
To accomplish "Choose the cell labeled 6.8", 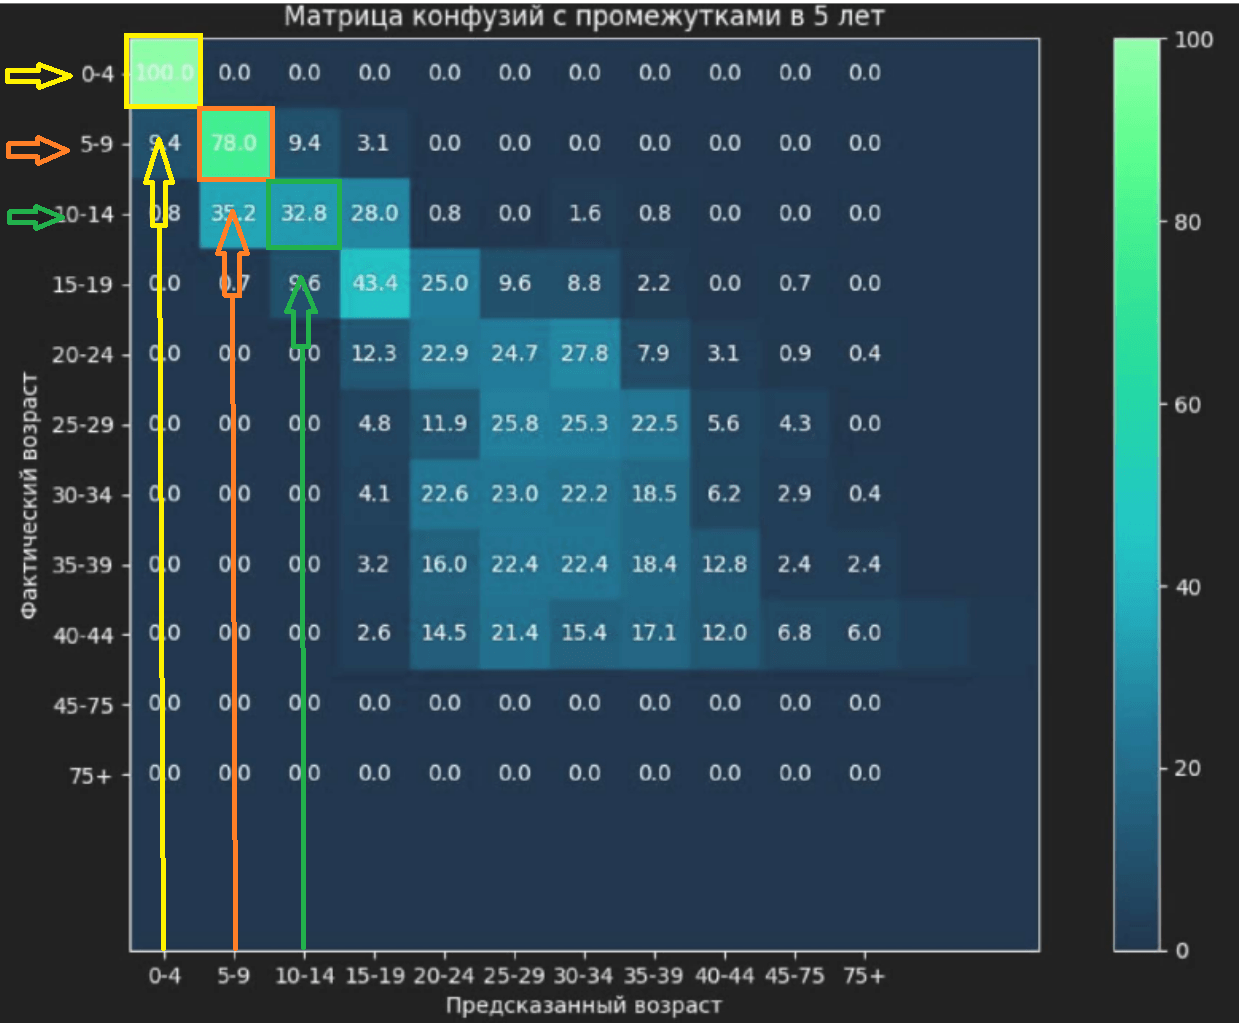I will pyautogui.click(x=794, y=633).
